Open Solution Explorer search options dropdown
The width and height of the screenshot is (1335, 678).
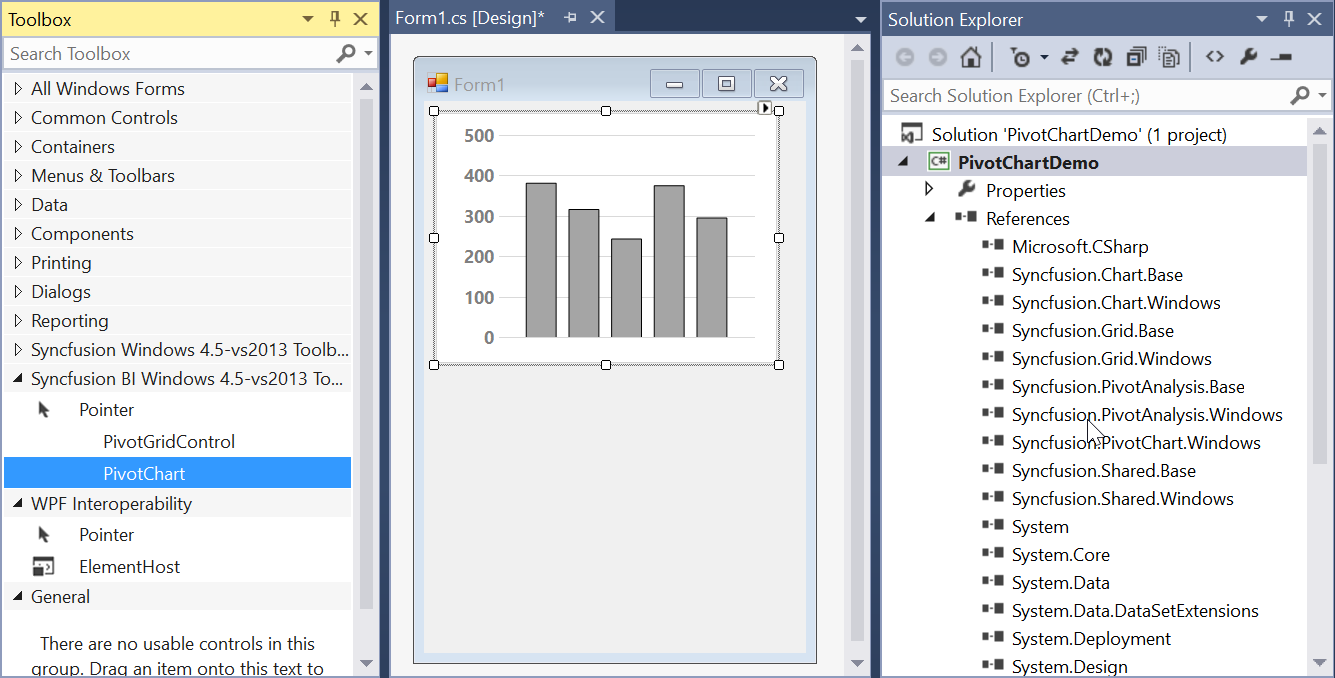pyautogui.click(x=1322, y=96)
